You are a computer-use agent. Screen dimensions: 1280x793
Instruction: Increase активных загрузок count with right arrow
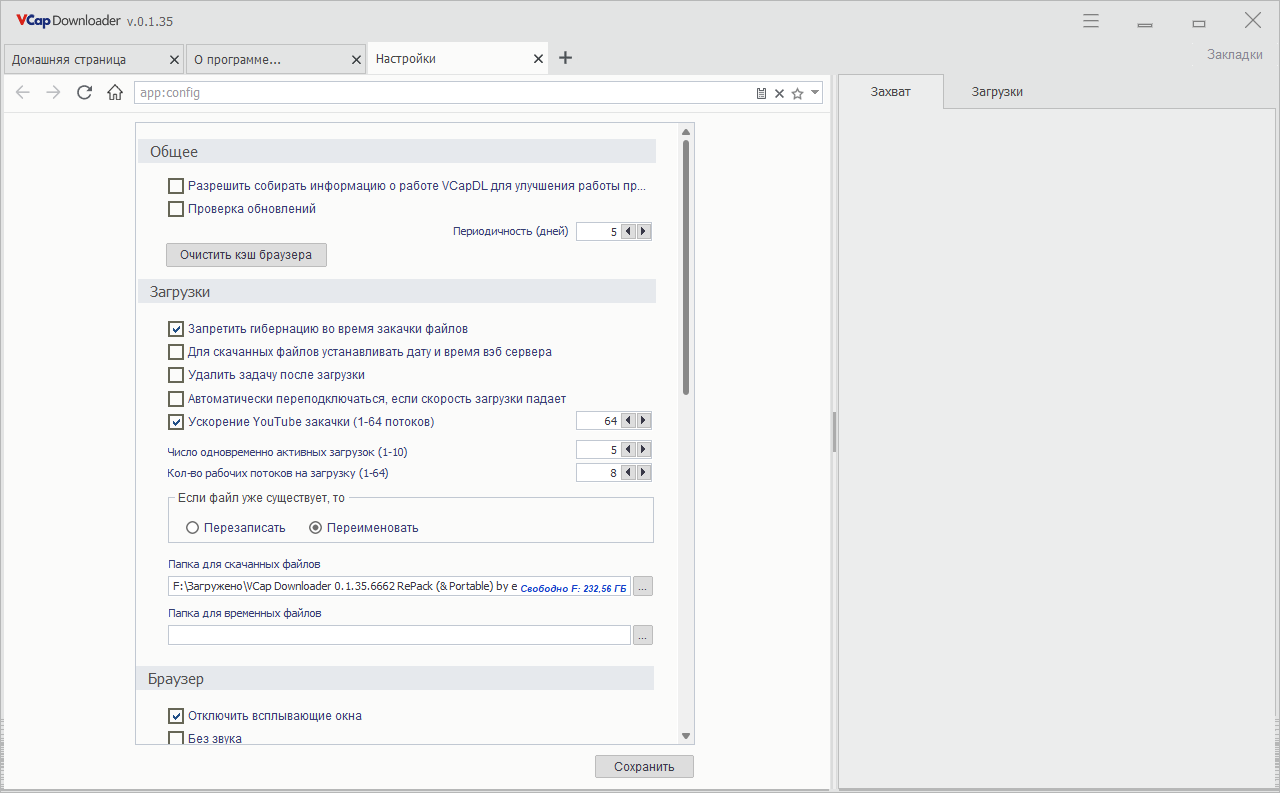(644, 450)
